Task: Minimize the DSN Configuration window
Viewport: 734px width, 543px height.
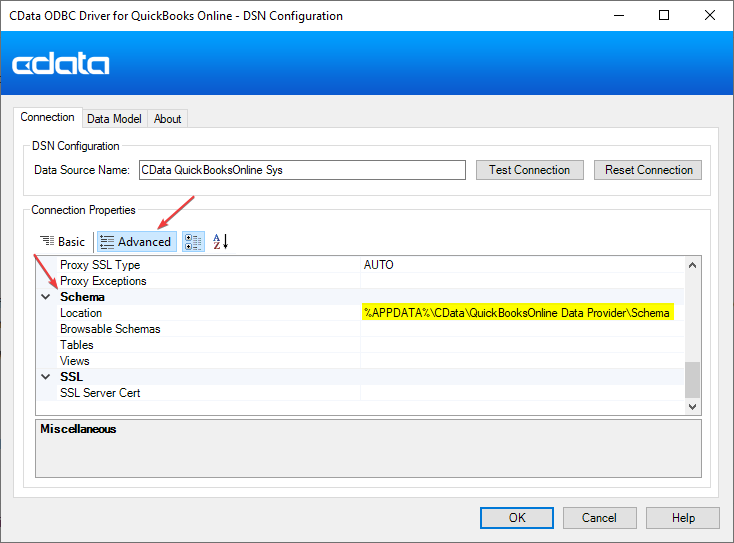Action: pyautogui.click(x=619, y=15)
